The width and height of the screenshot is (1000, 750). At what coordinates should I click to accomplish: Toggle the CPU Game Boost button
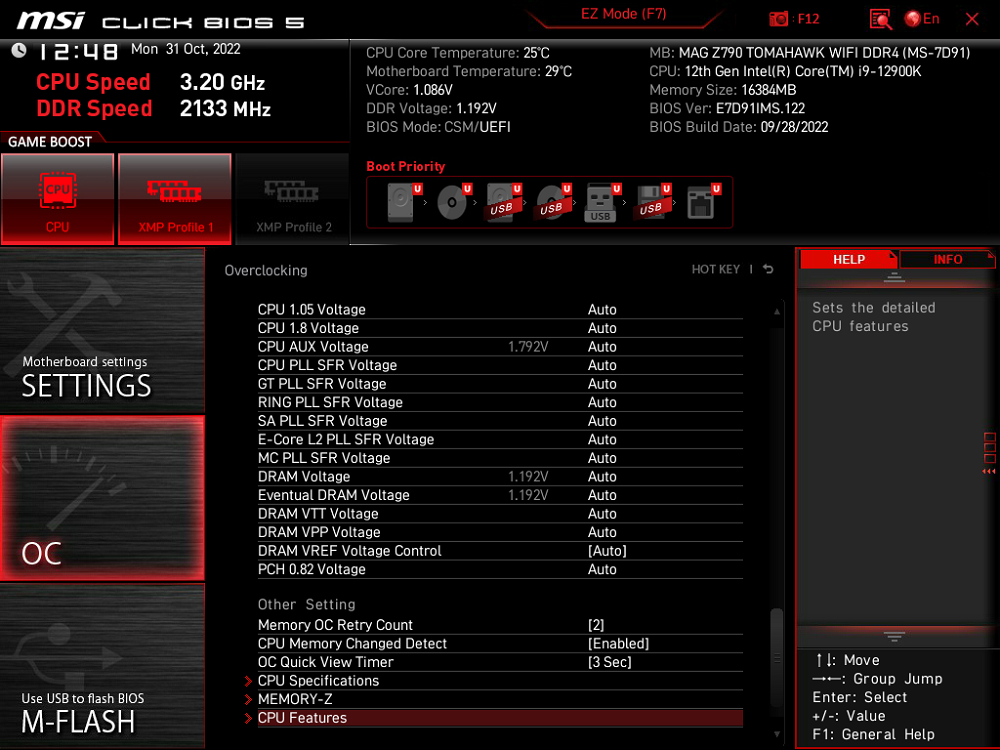(57, 198)
